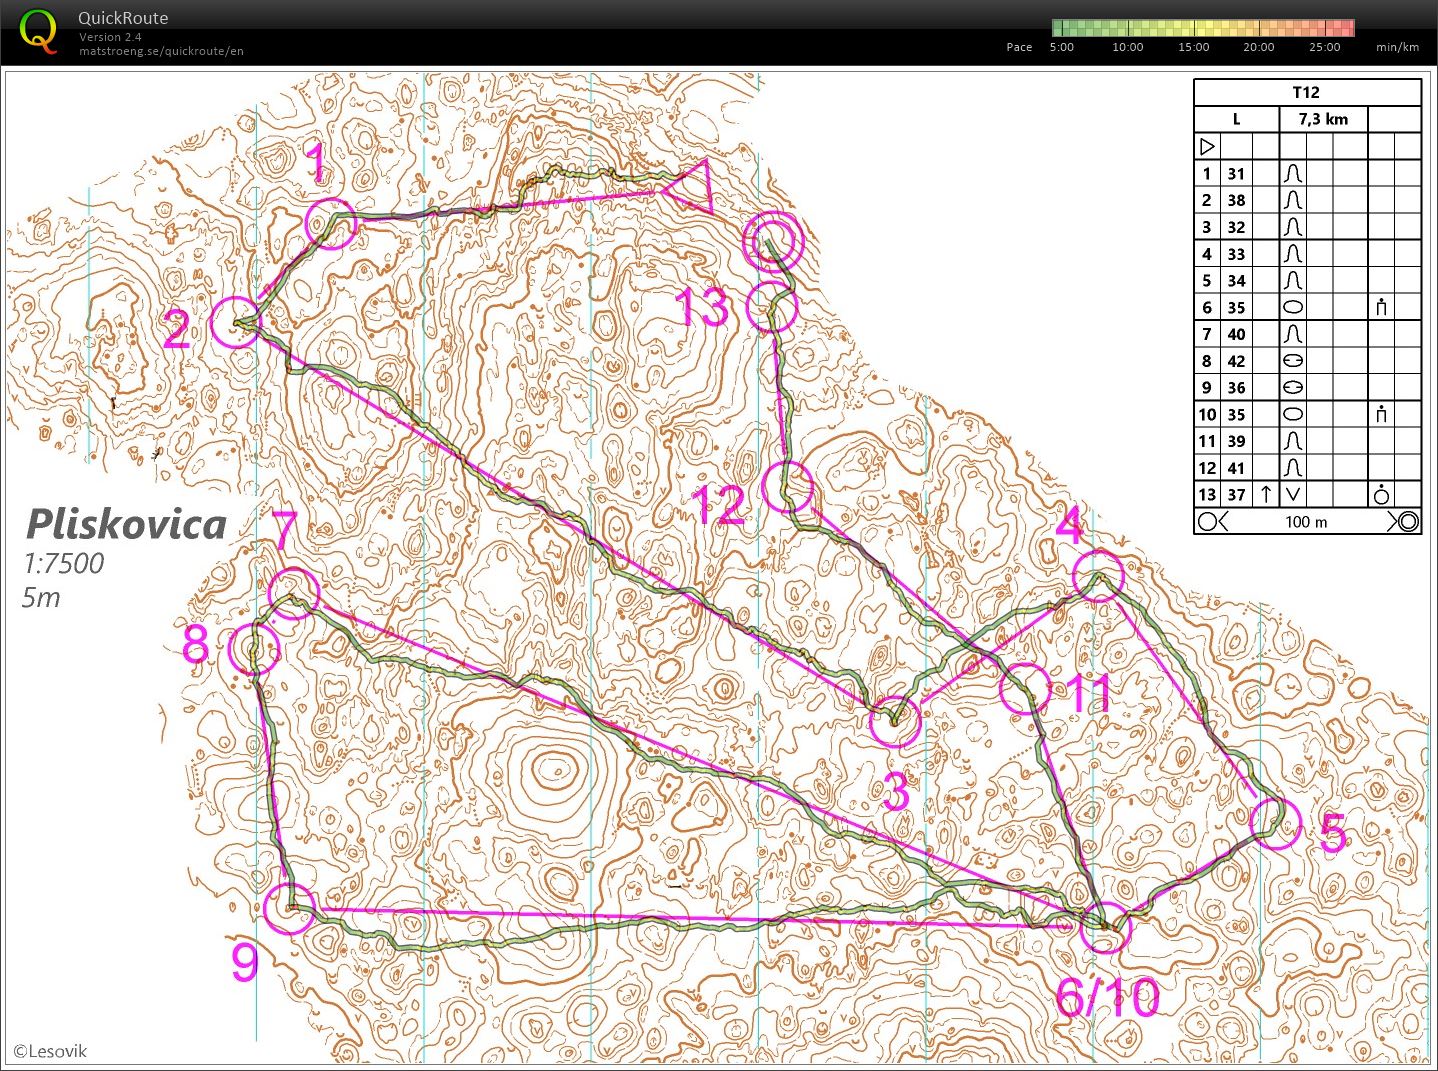This screenshot has height=1071, width=1438.
Task: Click the start triangle in the control table
Action: point(1207,146)
